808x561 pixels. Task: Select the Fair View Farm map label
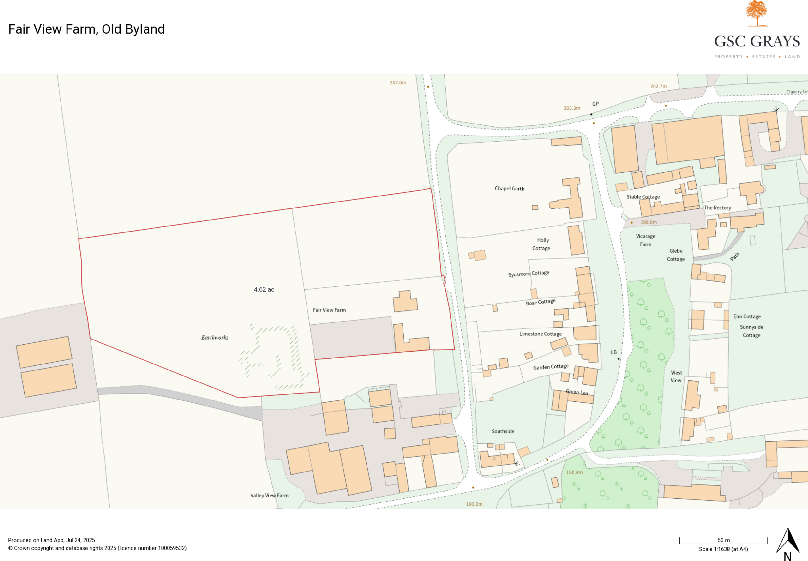pos(329,311)
